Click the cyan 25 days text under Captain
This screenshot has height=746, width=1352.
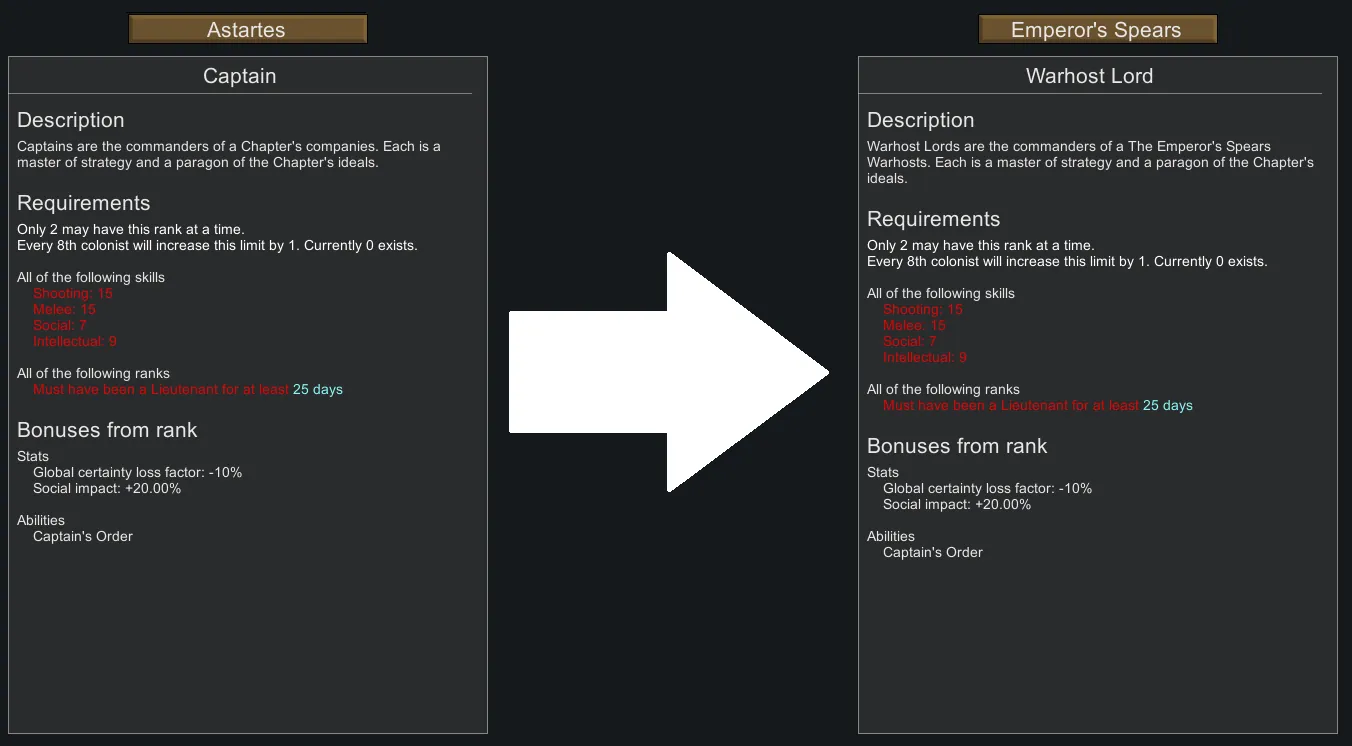317,389
